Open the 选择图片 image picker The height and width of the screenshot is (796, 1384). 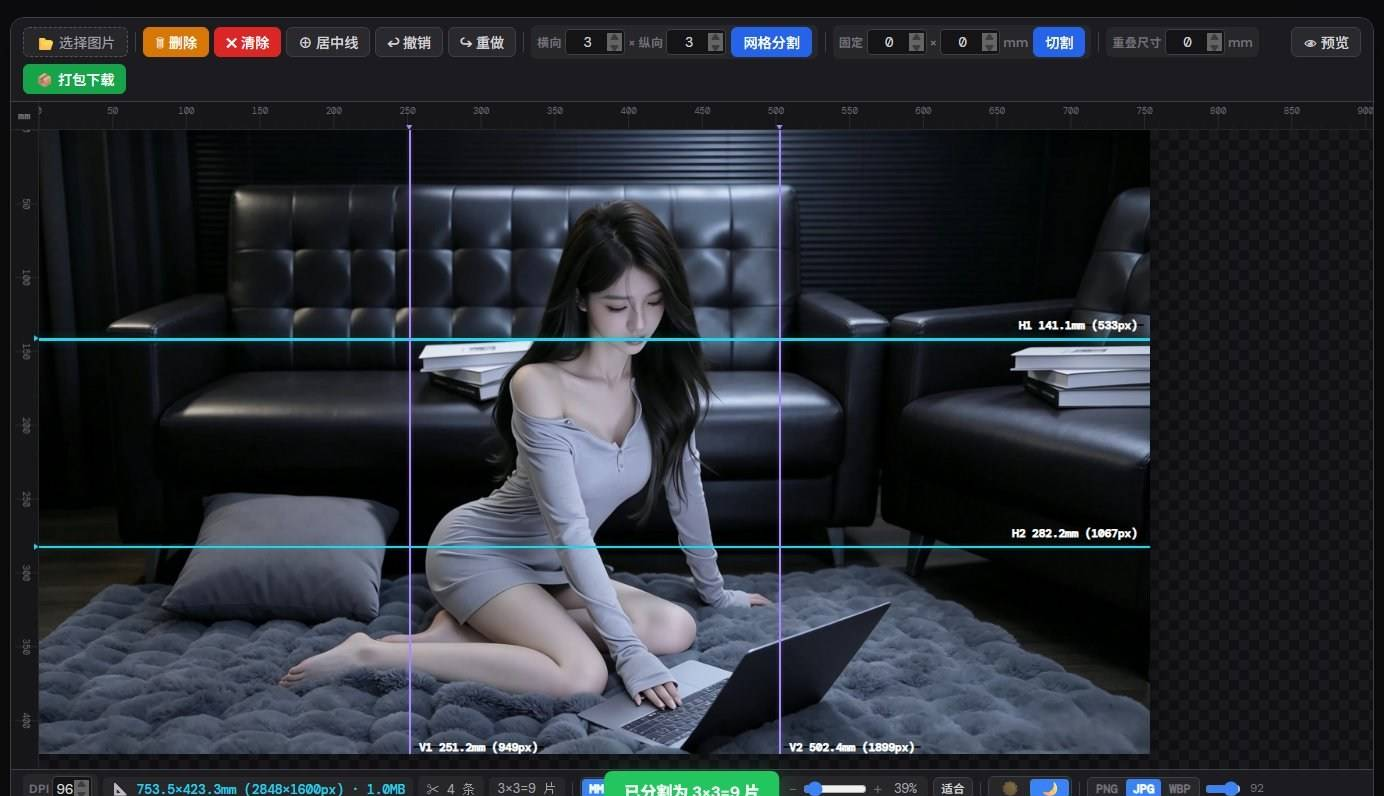[75, 43]
